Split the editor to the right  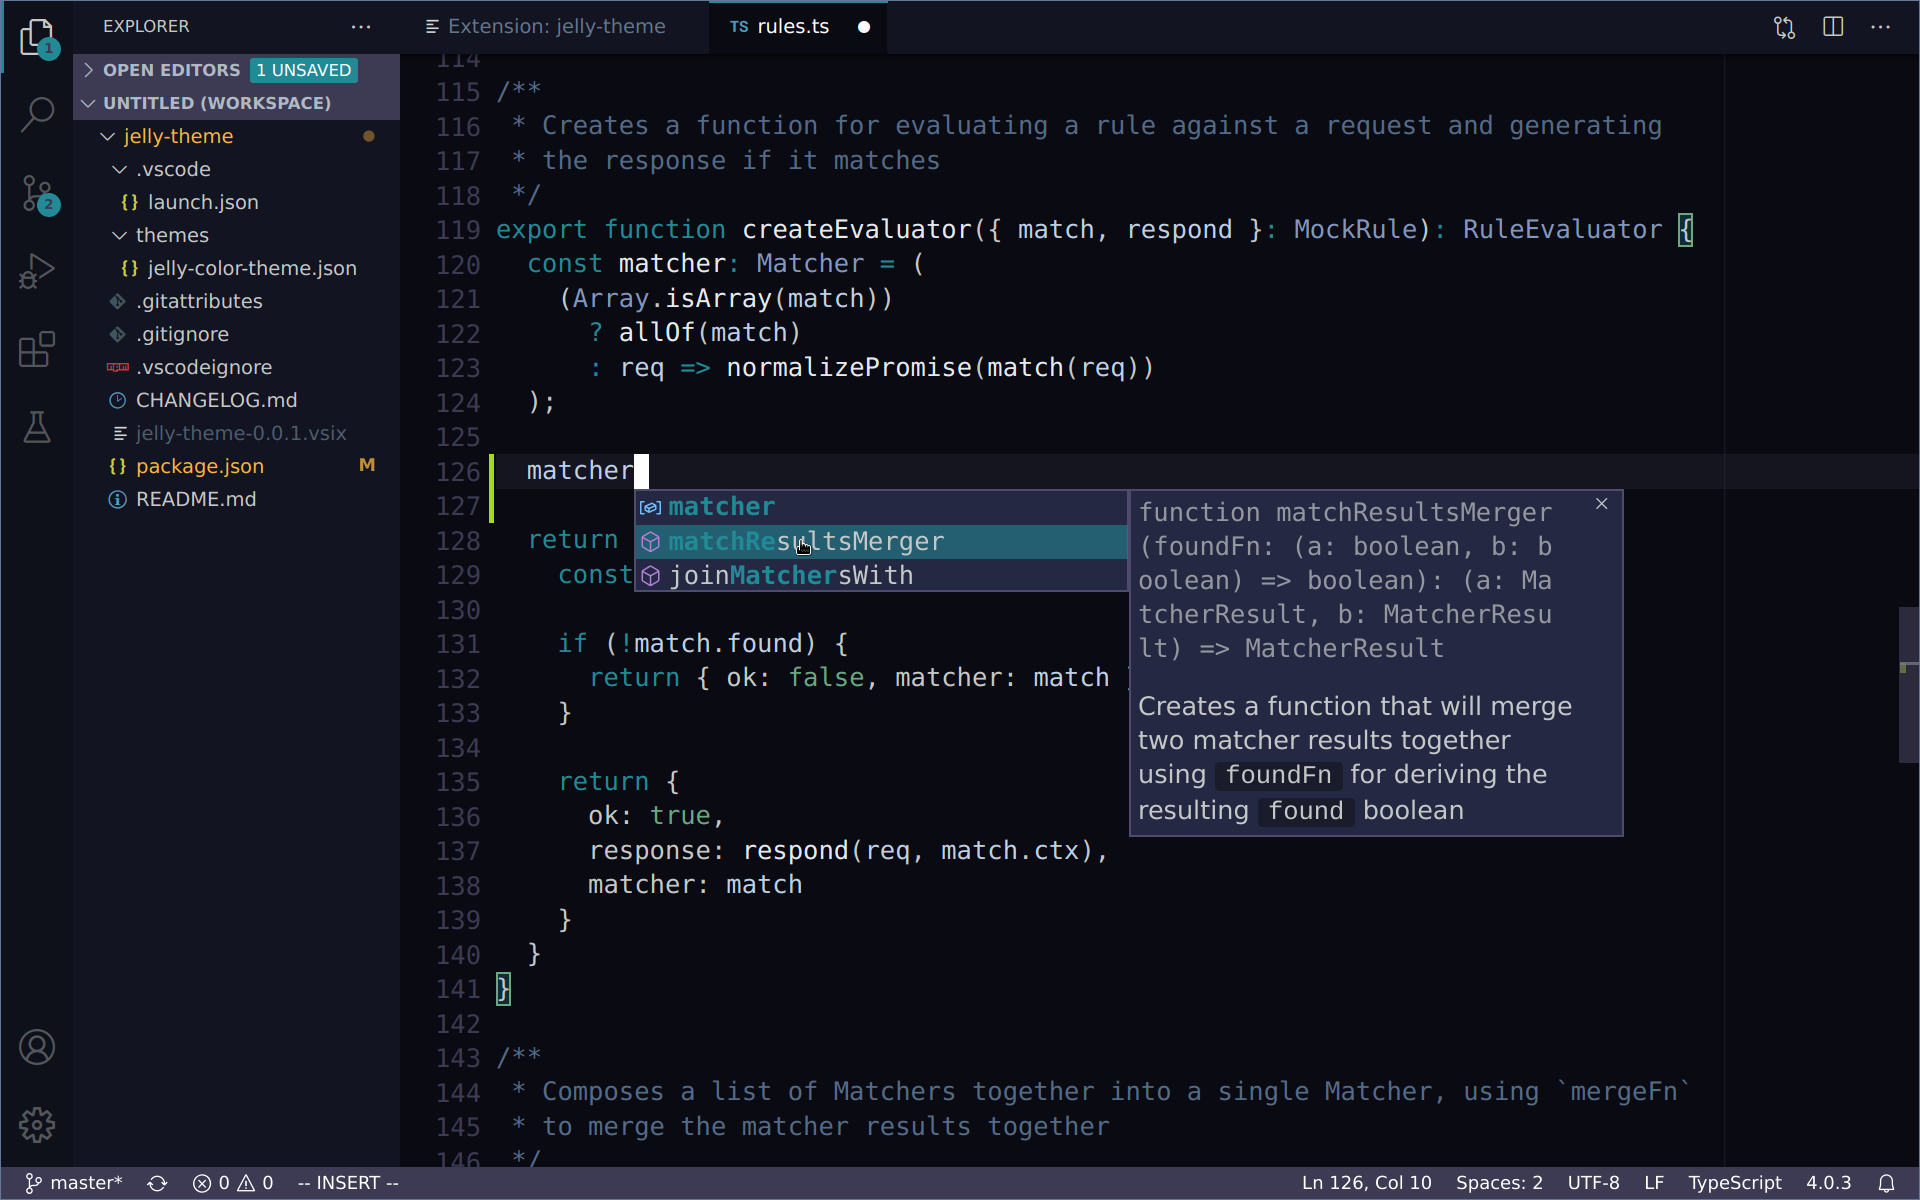pyautogui.click(x=1833, y=27)
